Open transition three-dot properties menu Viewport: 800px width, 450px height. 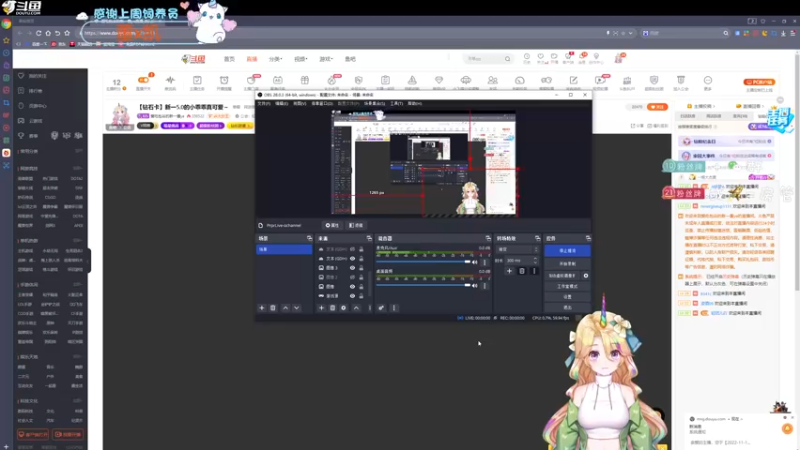pyautogui.click(x=534, y=271)
